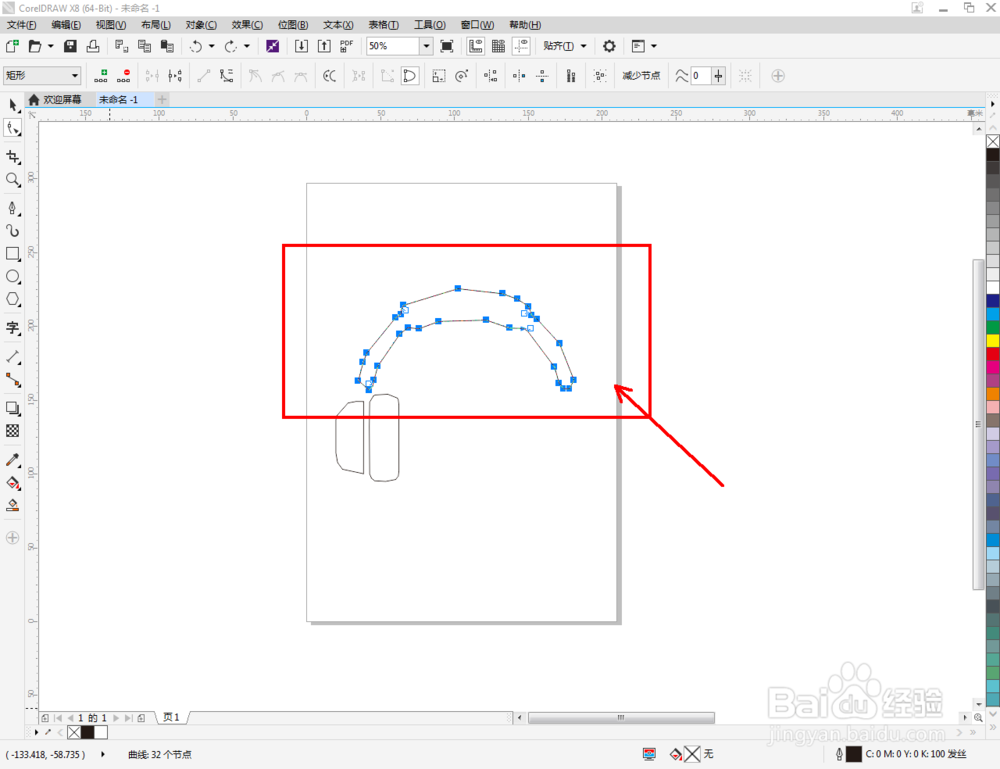Viewport: 1000px width, 769px height.
Task: Expand the selection mode dropdown
Action: 75,76
